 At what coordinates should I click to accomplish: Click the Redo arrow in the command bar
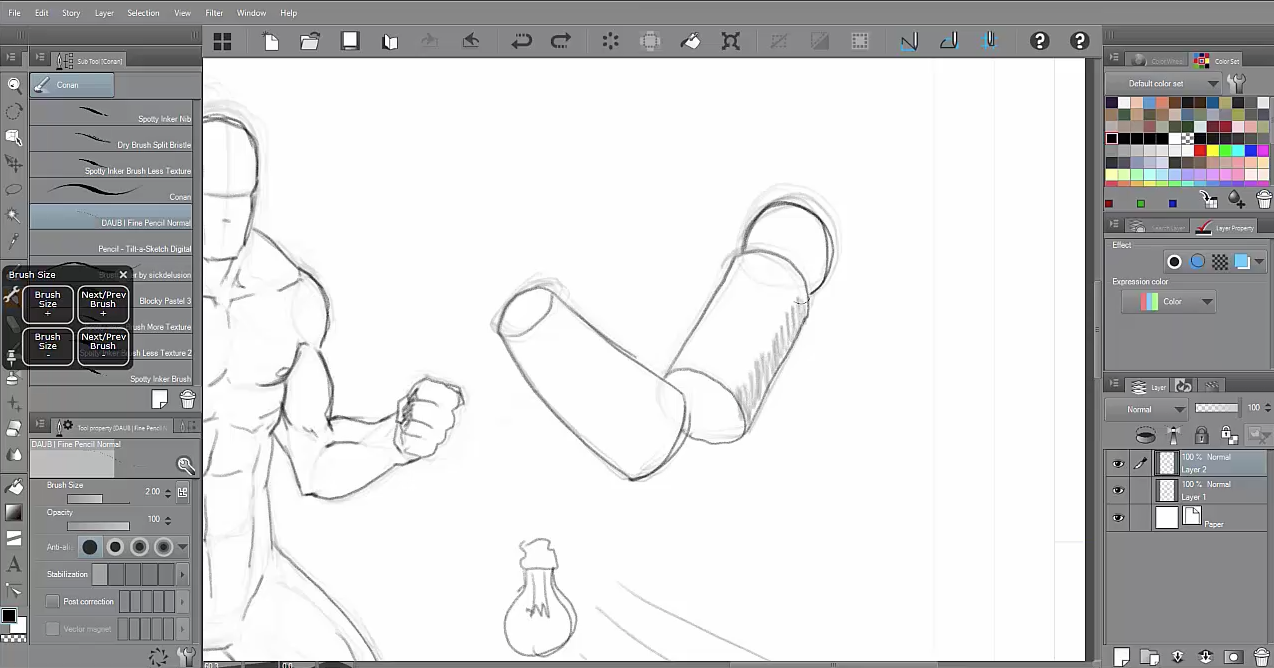click(561, 41)
